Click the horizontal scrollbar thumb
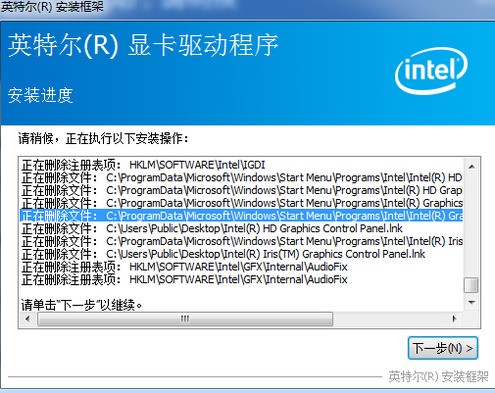The image size is (495, 393). [x=185, y=319]
